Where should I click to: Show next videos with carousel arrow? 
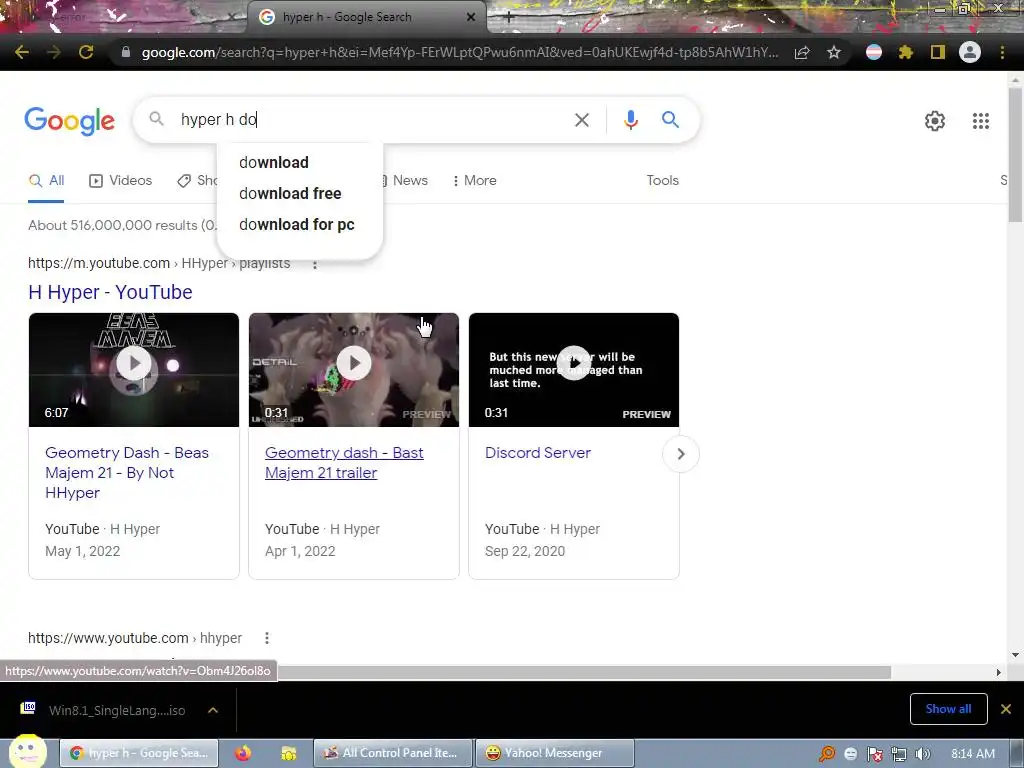click(x=680, y=454)
